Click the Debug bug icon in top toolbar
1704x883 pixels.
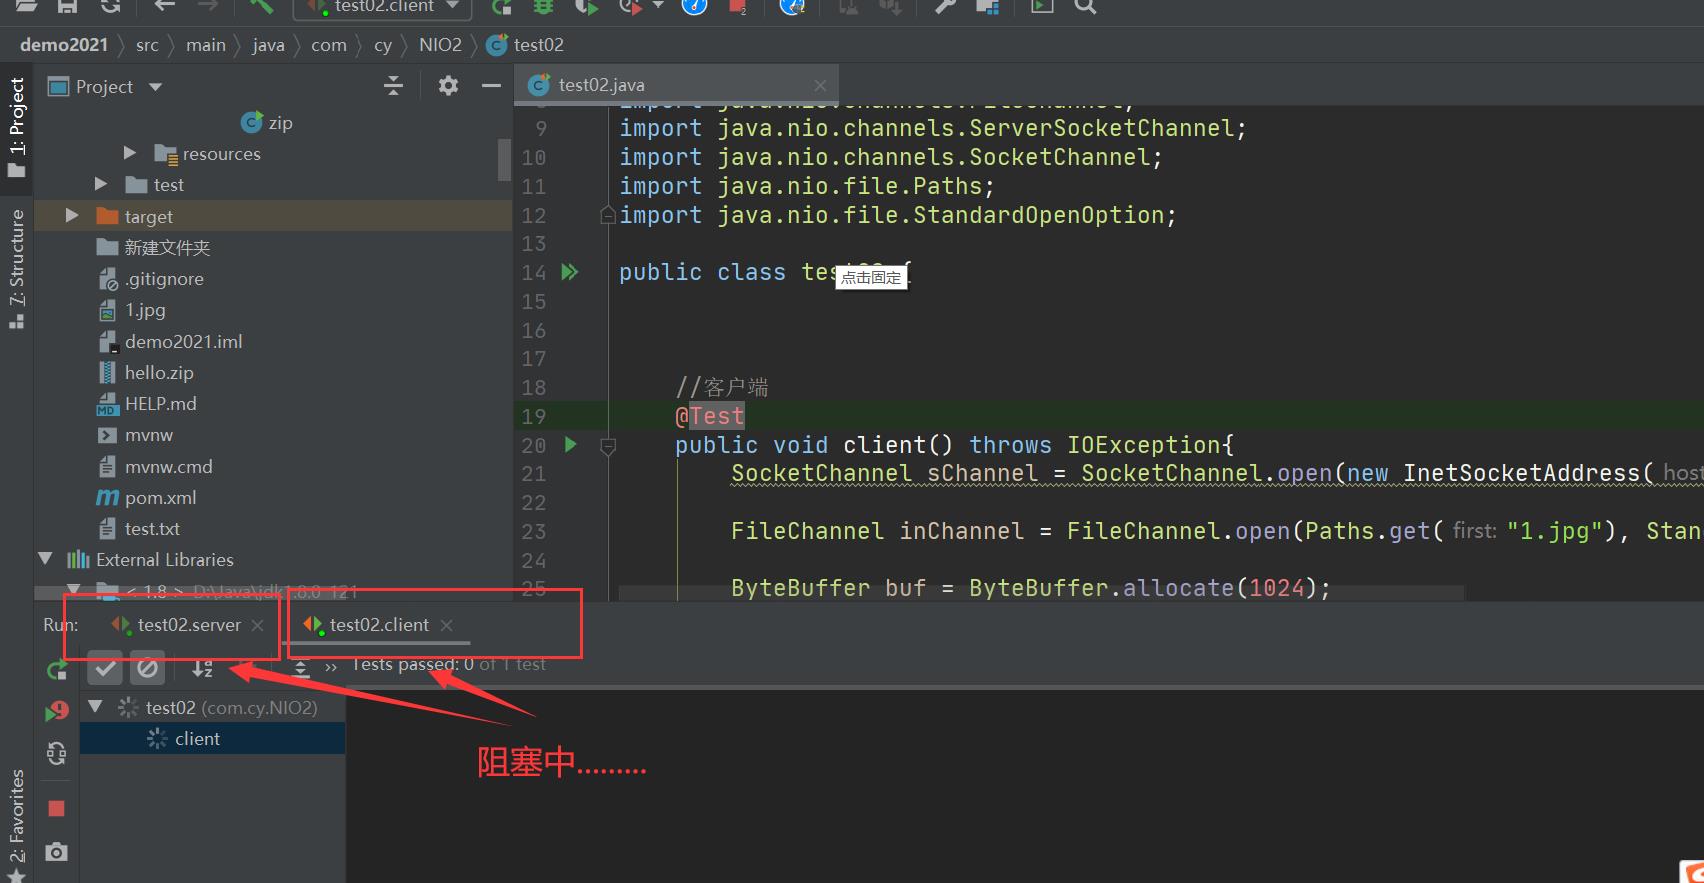pos(543,6)
